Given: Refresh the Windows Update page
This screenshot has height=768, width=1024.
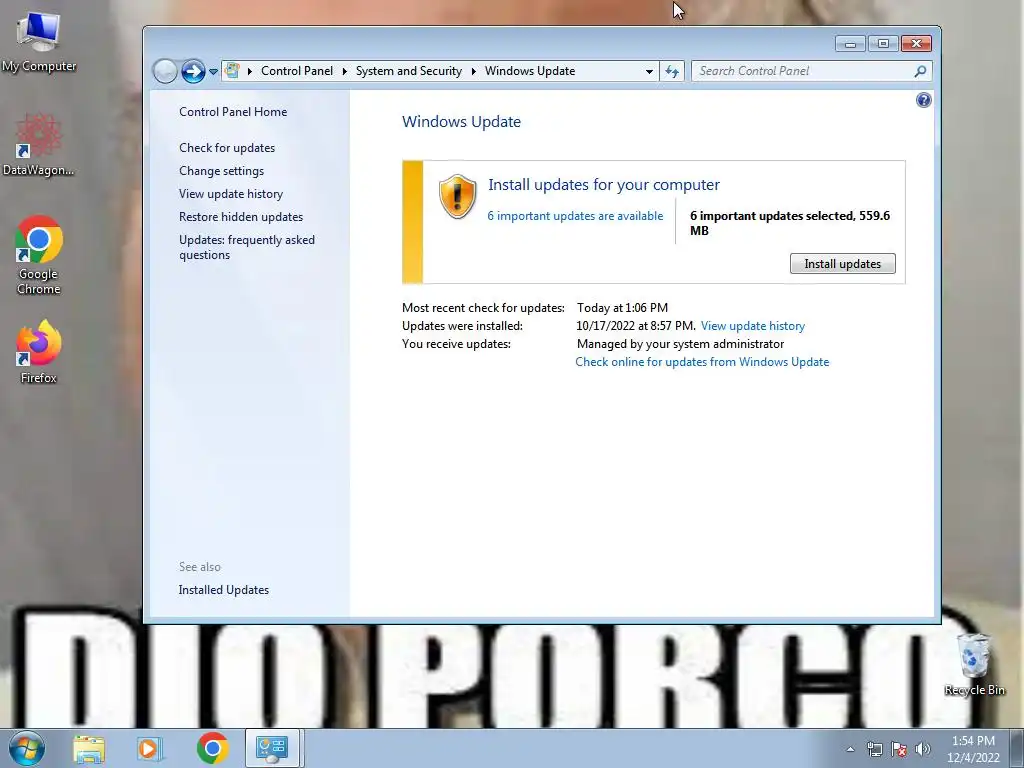Looking at the screenshot, I should [x=672, y=71].
